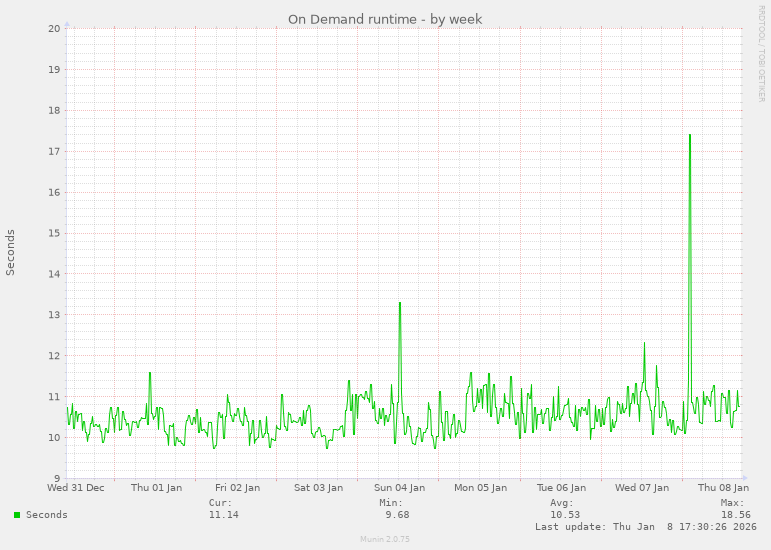Click the 'Seconds' legend label
Image resolution: width=771 pixels, height=550 pixels.
[47, 515]
